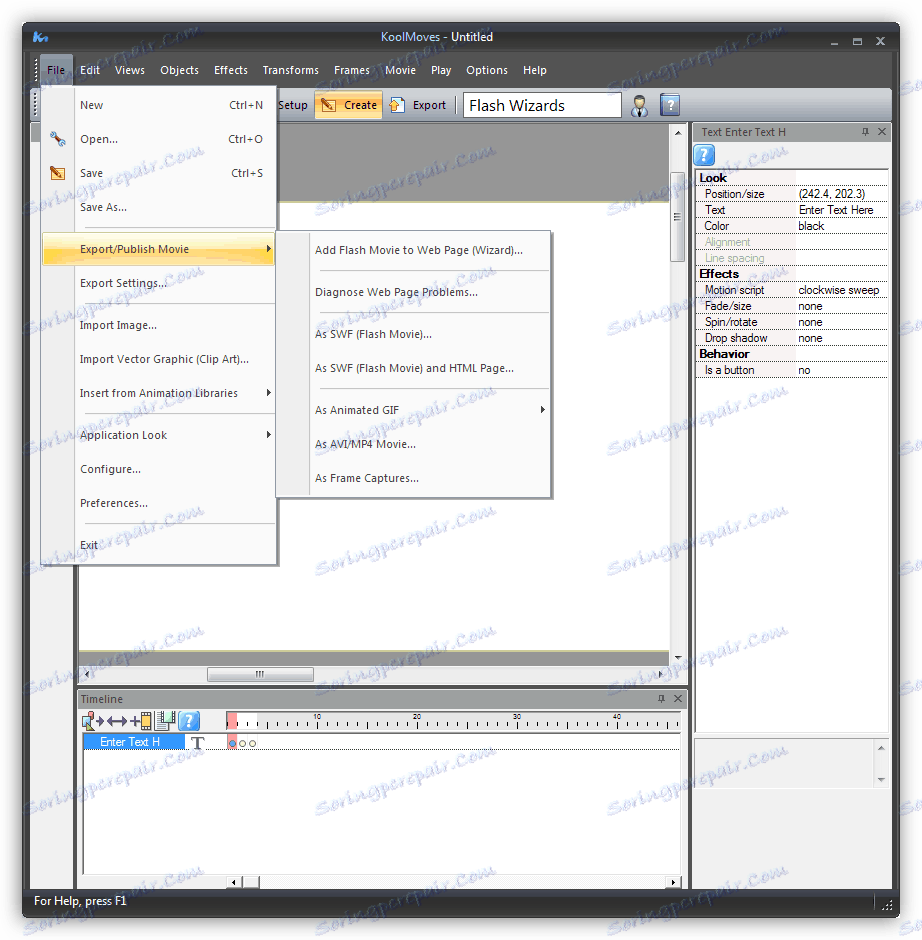Choose New from the File menu

pos(159,106)
